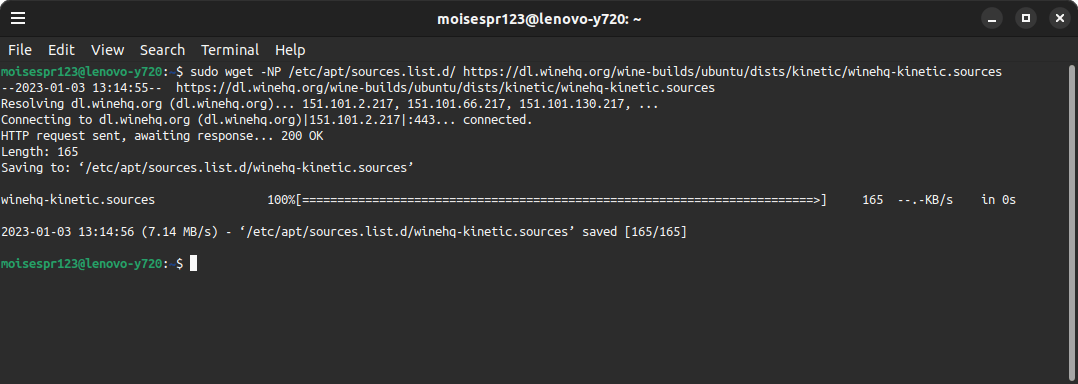The width and height of the screenshot is (1078, 384).
Task: Click the terminal cursor at the prompt
Action: click(193, 264)
